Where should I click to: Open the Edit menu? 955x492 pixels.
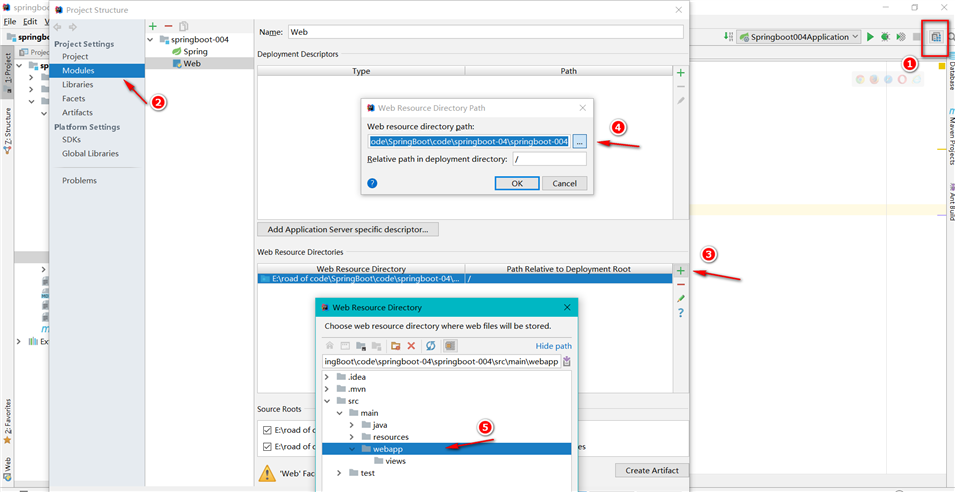tap(30, 21)
